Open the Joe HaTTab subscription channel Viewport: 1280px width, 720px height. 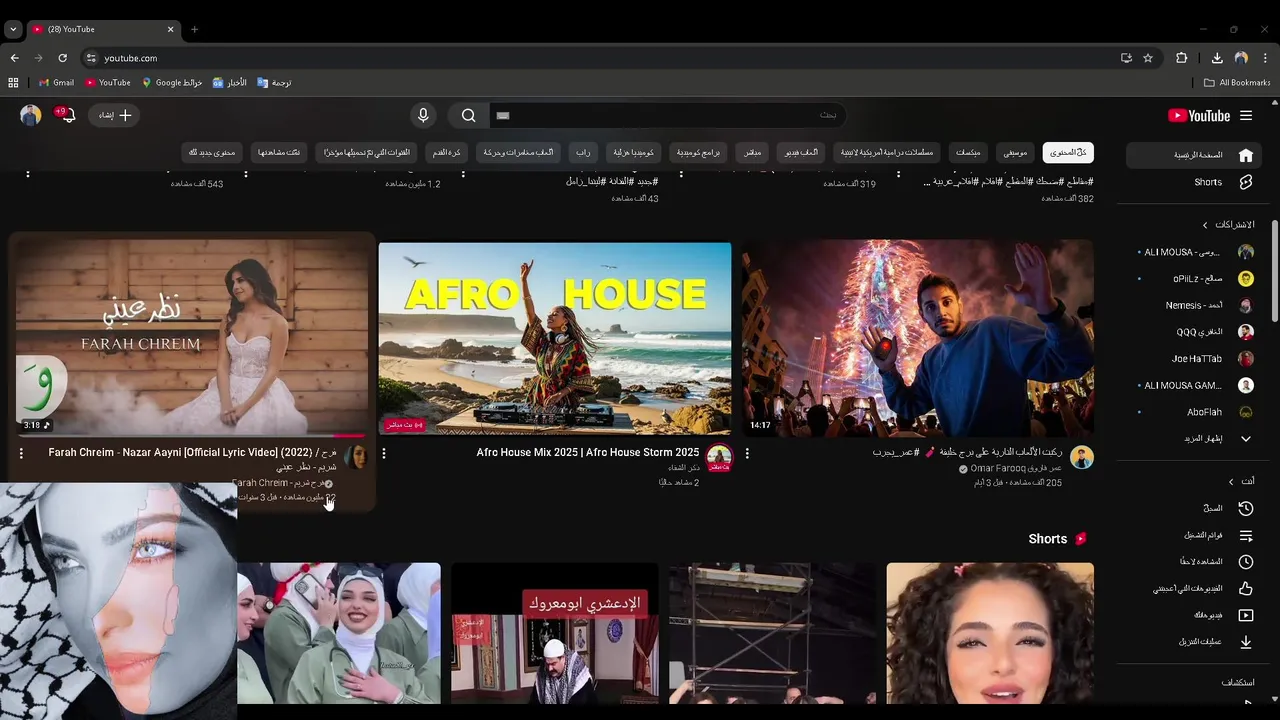click(1196, 358)
